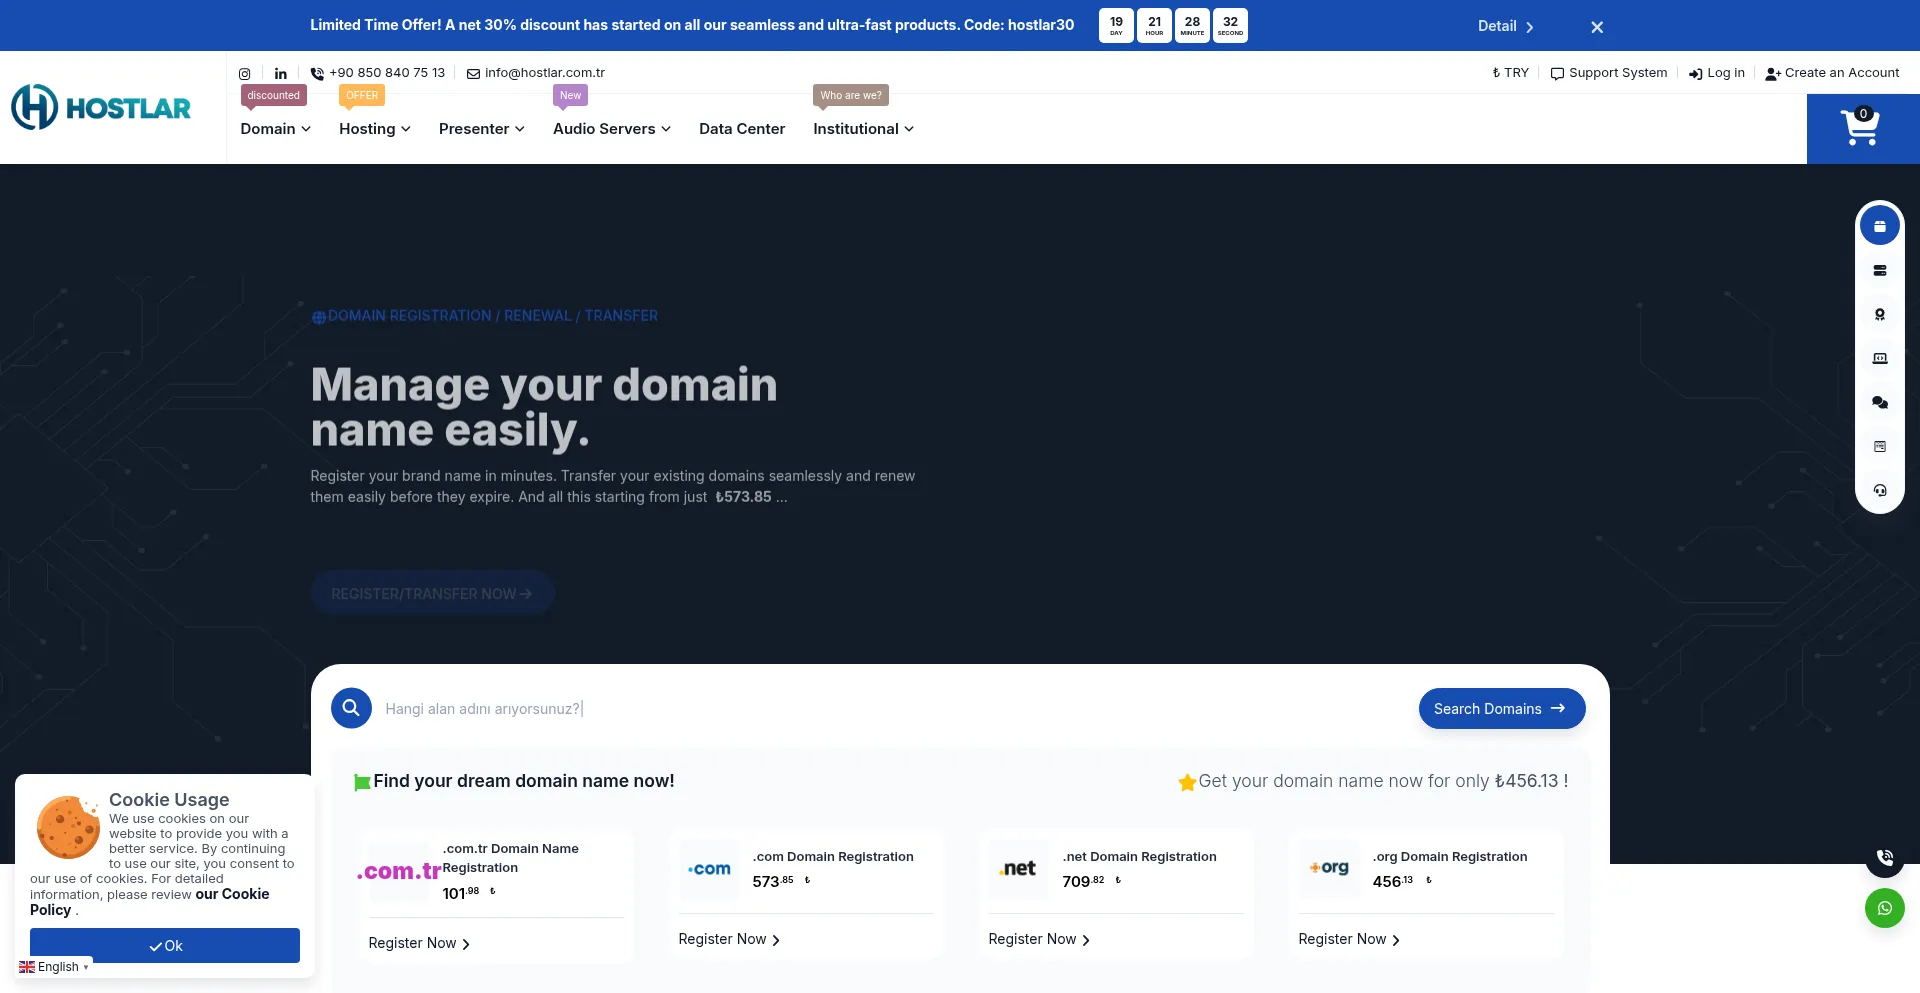Open the Data Center page
The image size is (1920, 993).
[x=742, y=129]
